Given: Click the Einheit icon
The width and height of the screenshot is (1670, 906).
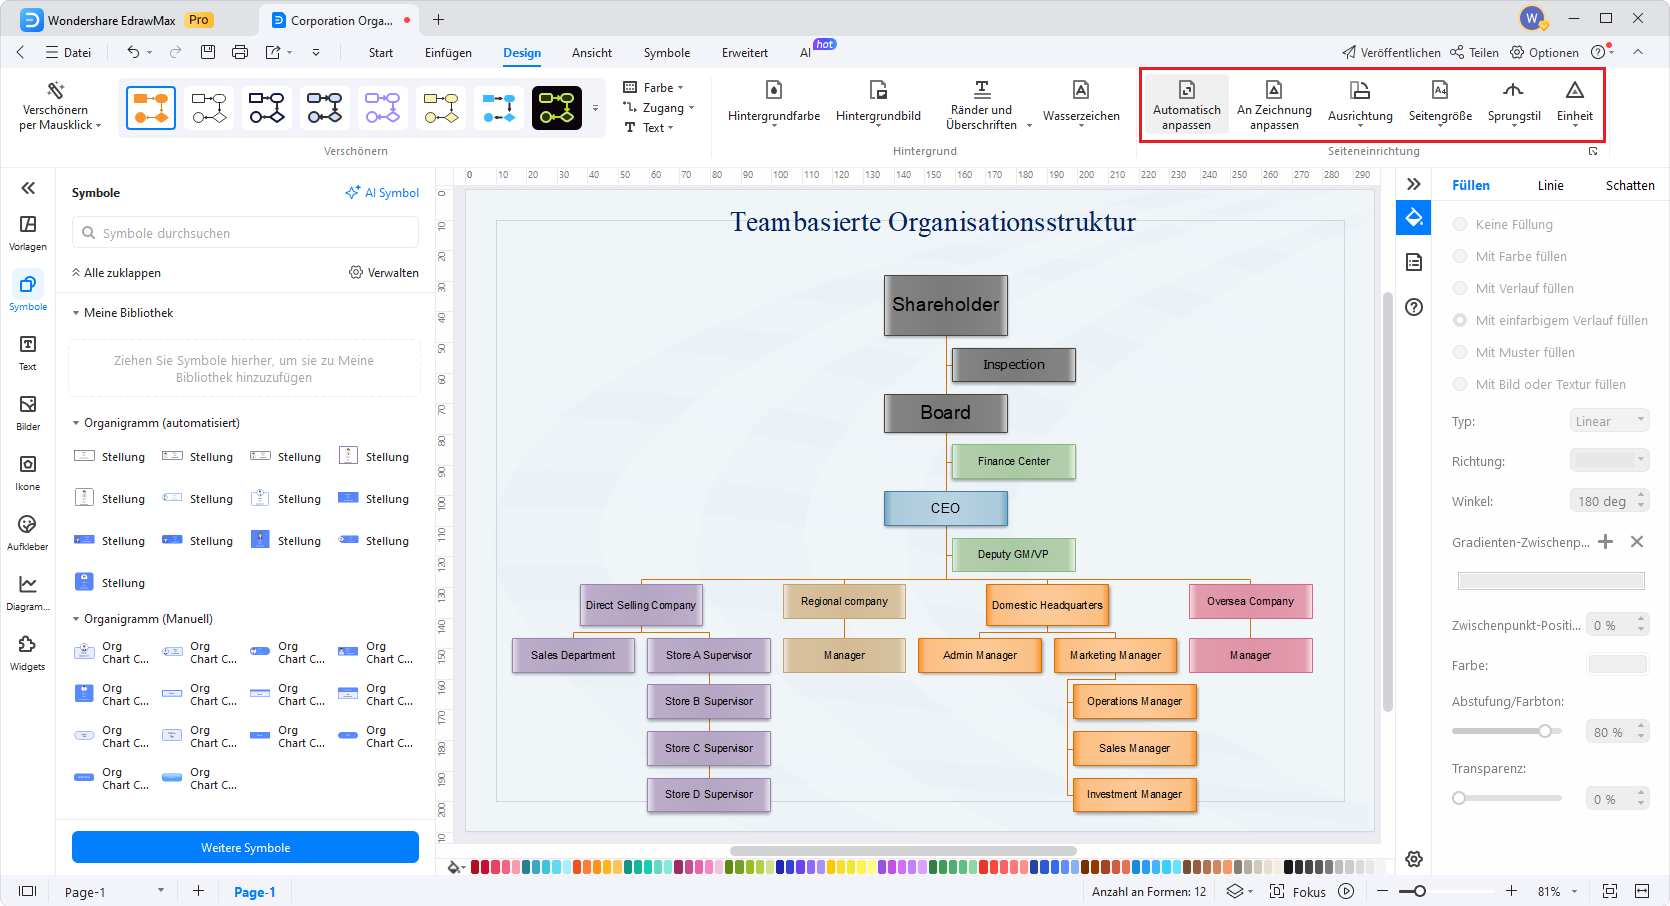Looking at the screenshot, I should click(x=1575, y=90).
